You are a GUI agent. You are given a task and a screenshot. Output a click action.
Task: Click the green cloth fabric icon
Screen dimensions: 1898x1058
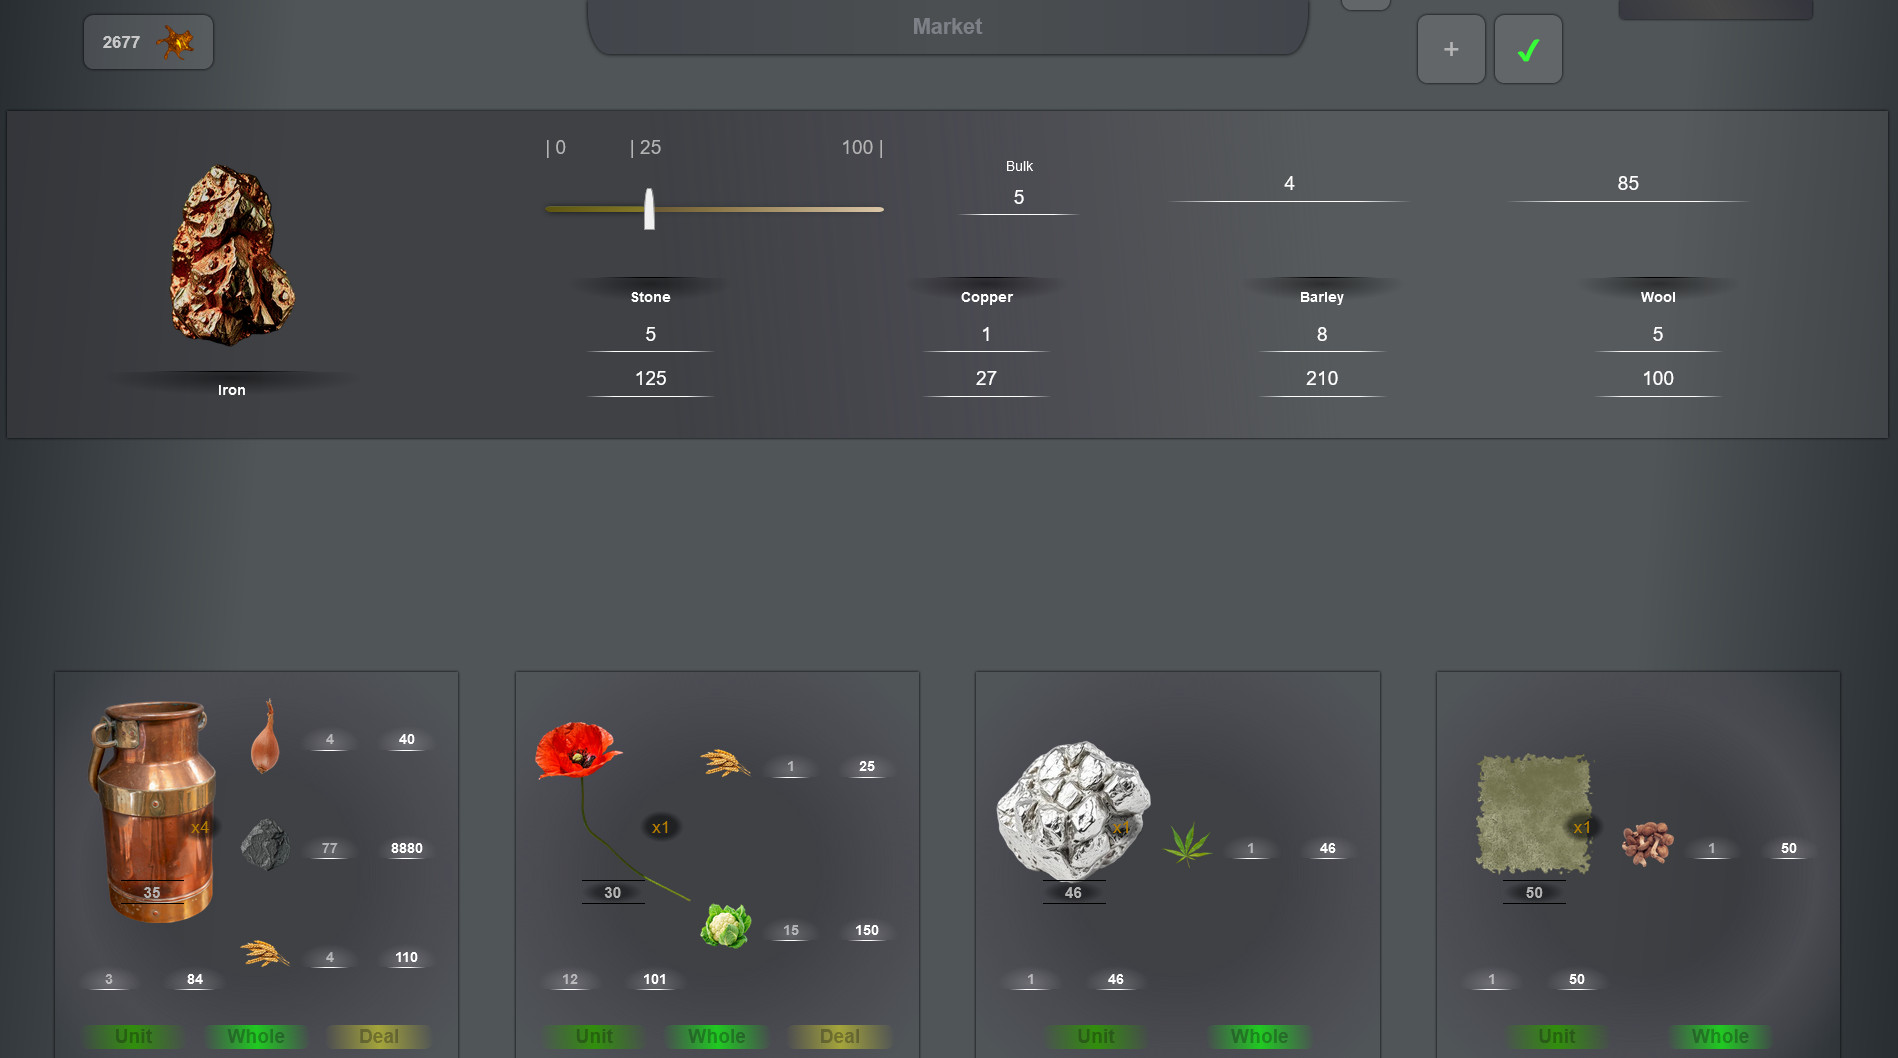(x=1533, y=813)
